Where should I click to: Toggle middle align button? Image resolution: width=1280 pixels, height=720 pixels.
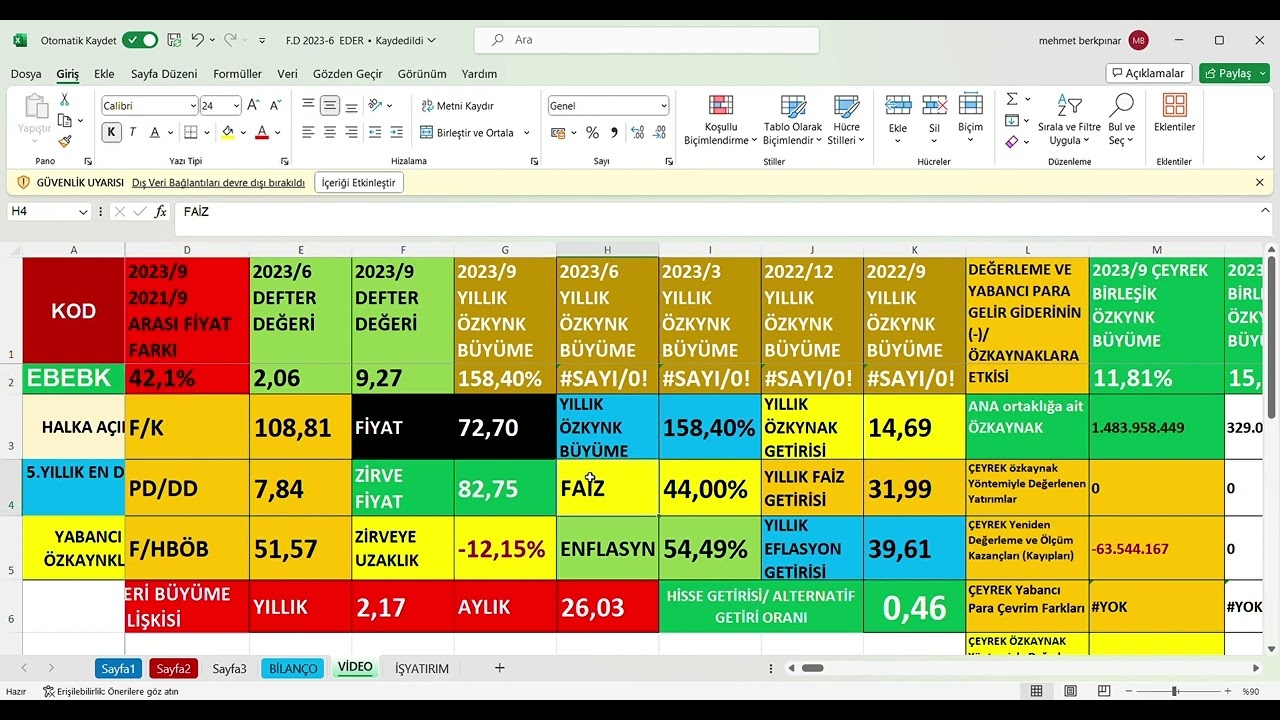pos(329,105)
